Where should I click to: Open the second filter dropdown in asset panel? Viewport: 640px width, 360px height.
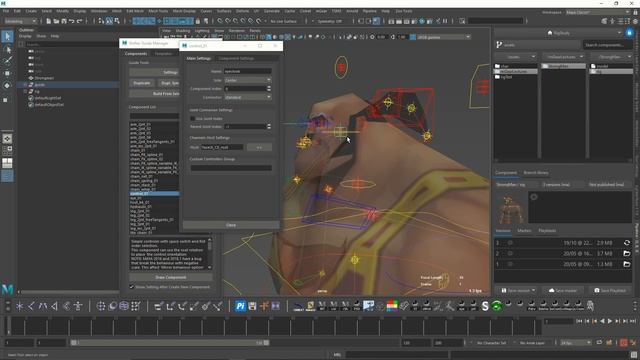pyautogui.click(x=564, y=57)
